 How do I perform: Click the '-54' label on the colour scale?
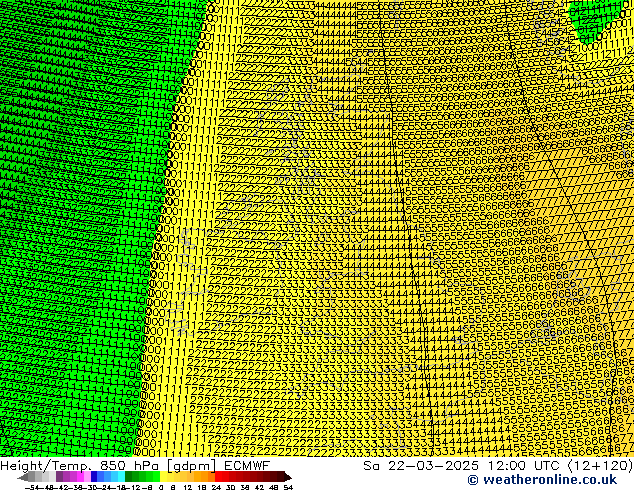point(32,488)
